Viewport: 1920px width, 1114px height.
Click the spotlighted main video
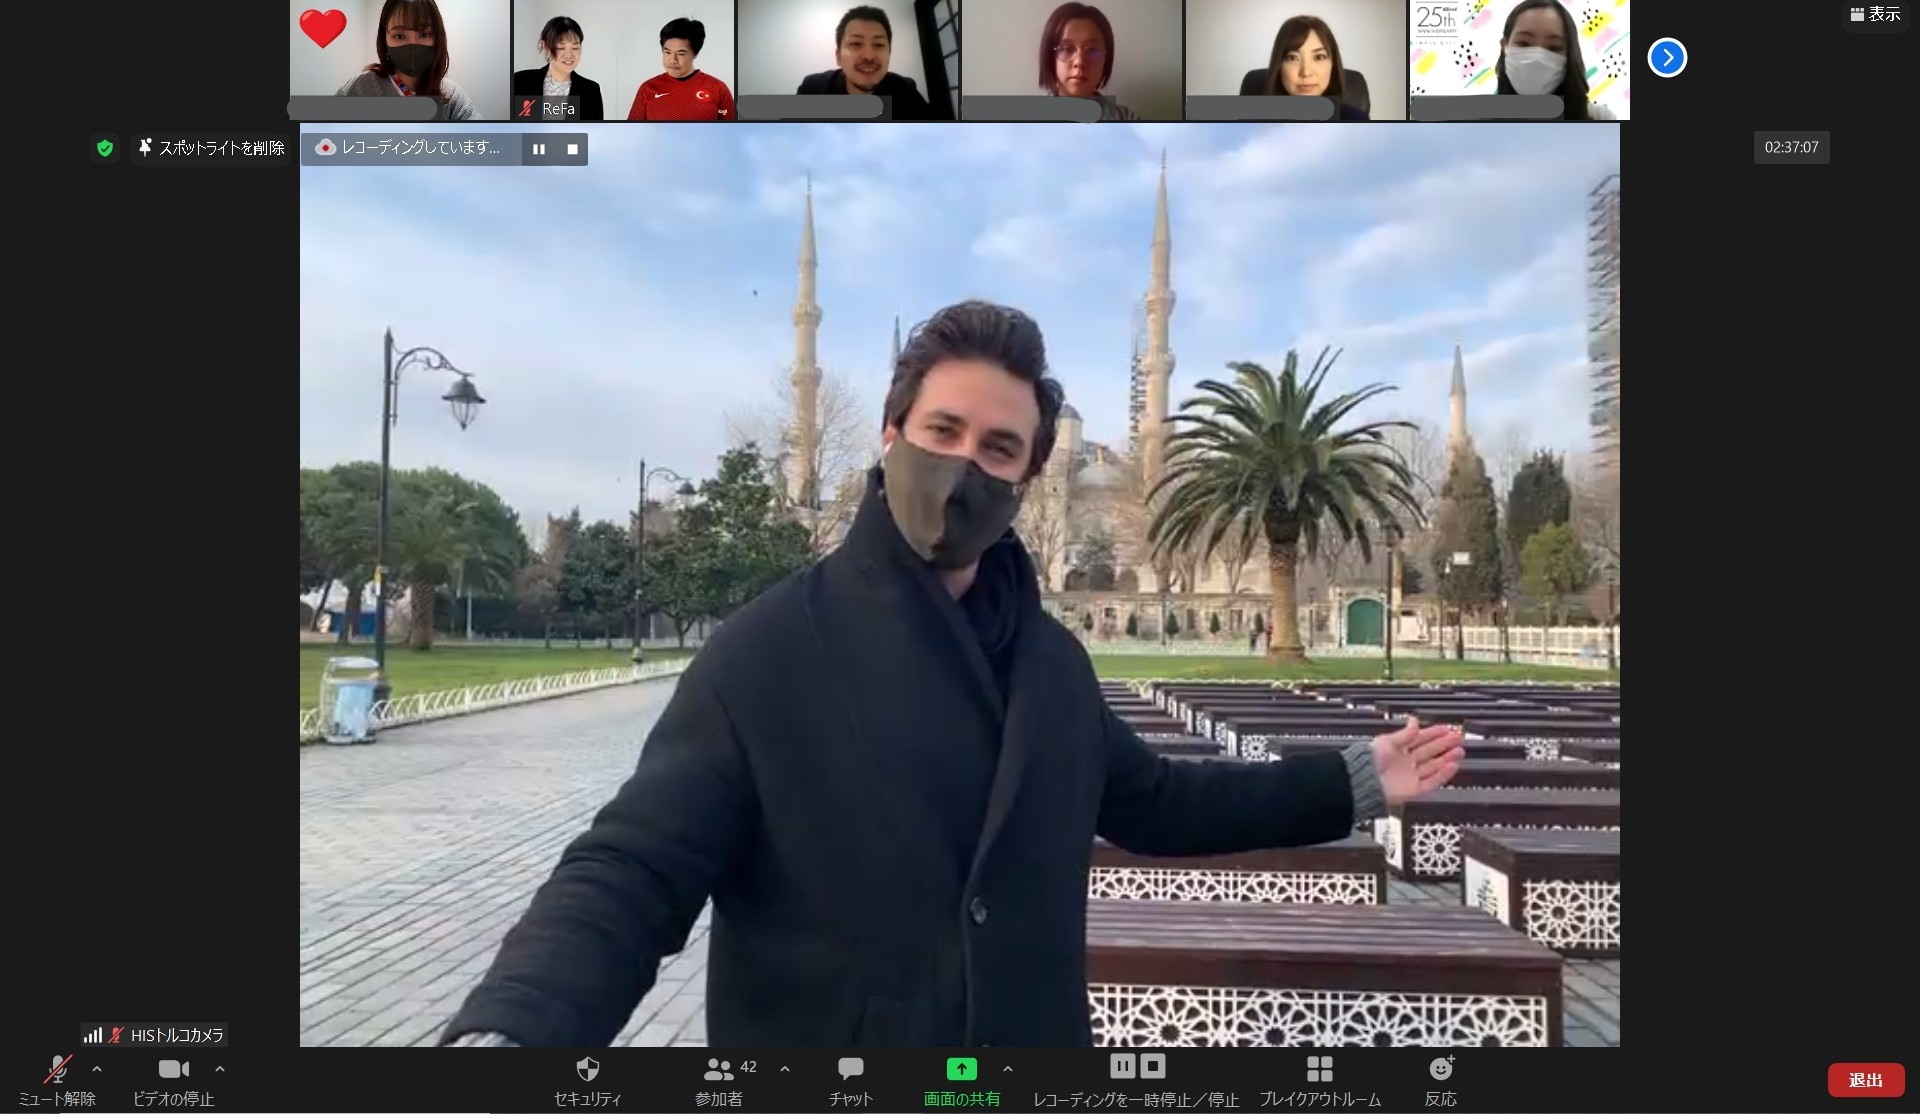coord(960,585)
